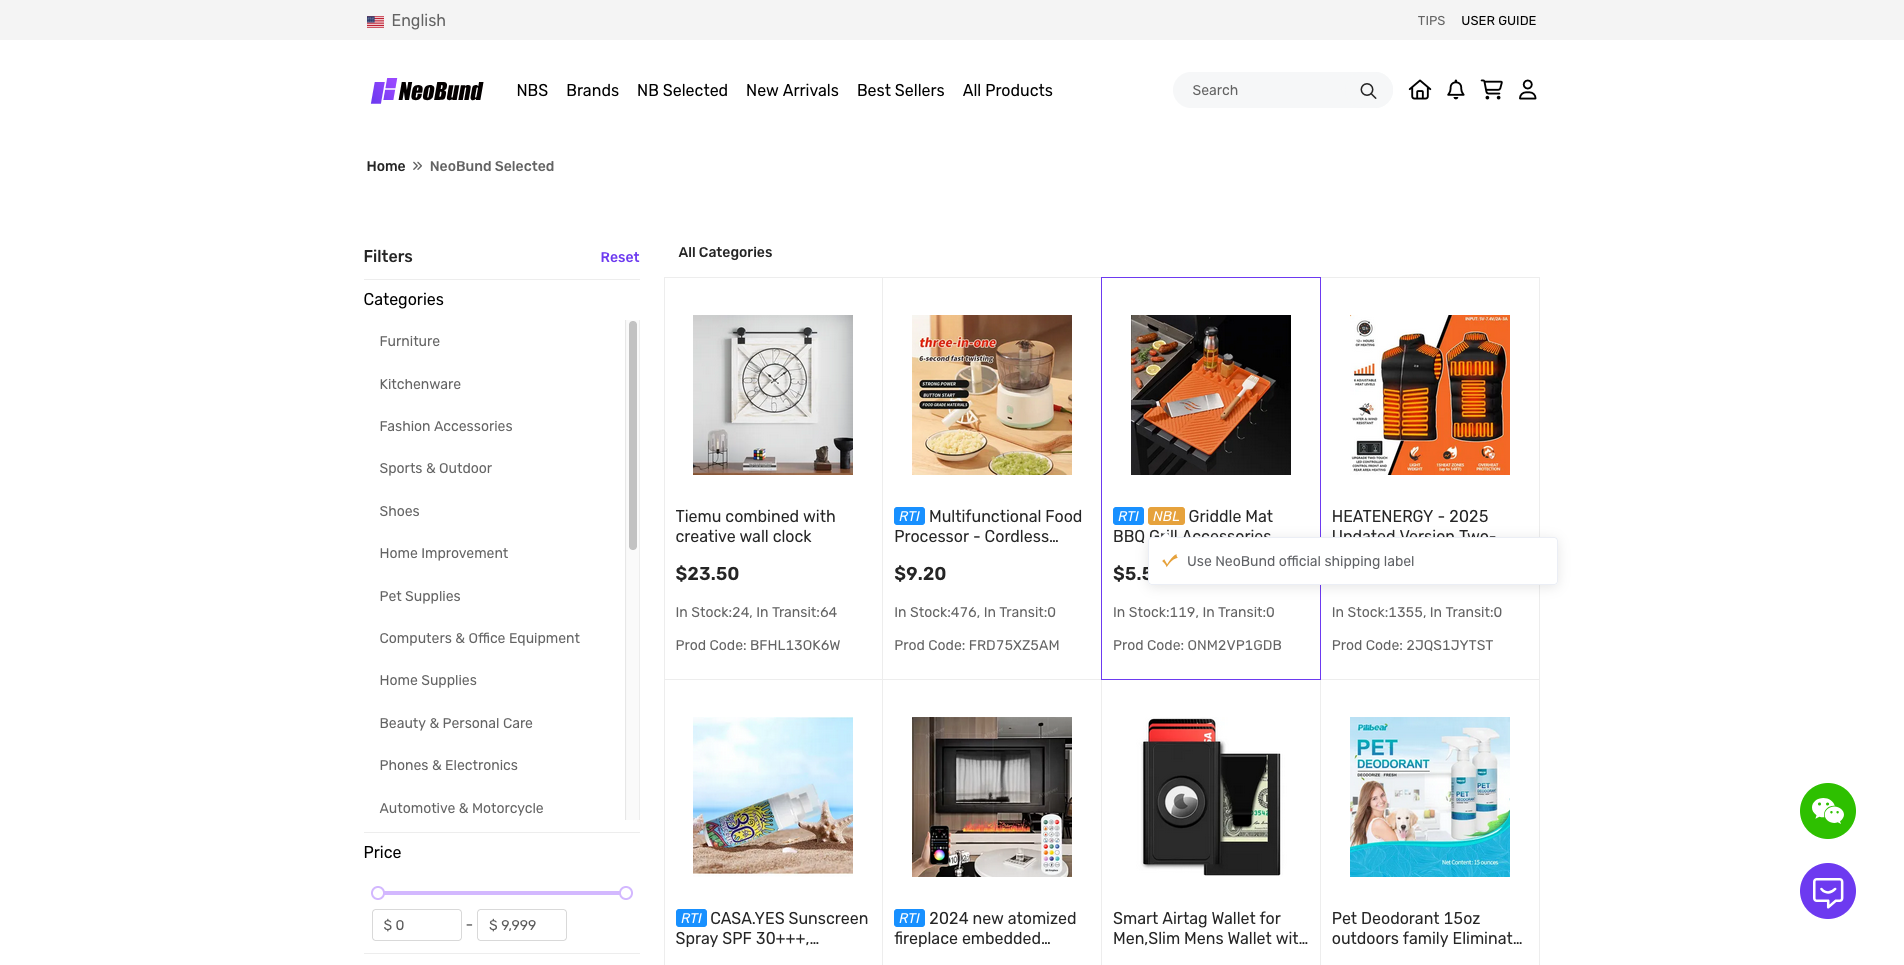Image resolution: width=1904 pixels, height=965 pixels.
Task: Click RTI badge on Multifunctional Food Processor
Action: [x=909, y=517]
